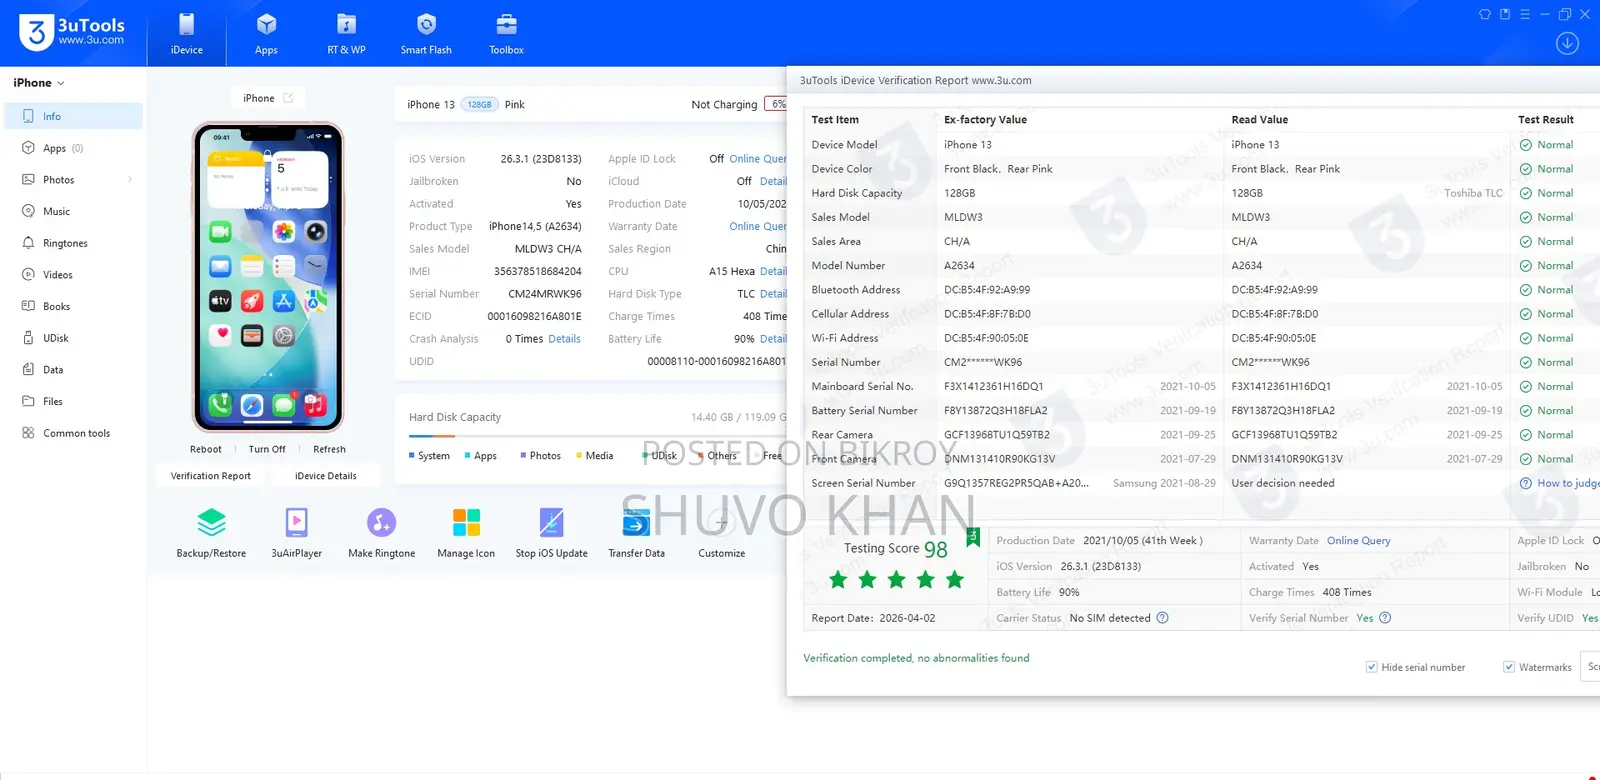Edit the iPhone device name
This screenshot has height=780, width=1600.
point(288,98)
